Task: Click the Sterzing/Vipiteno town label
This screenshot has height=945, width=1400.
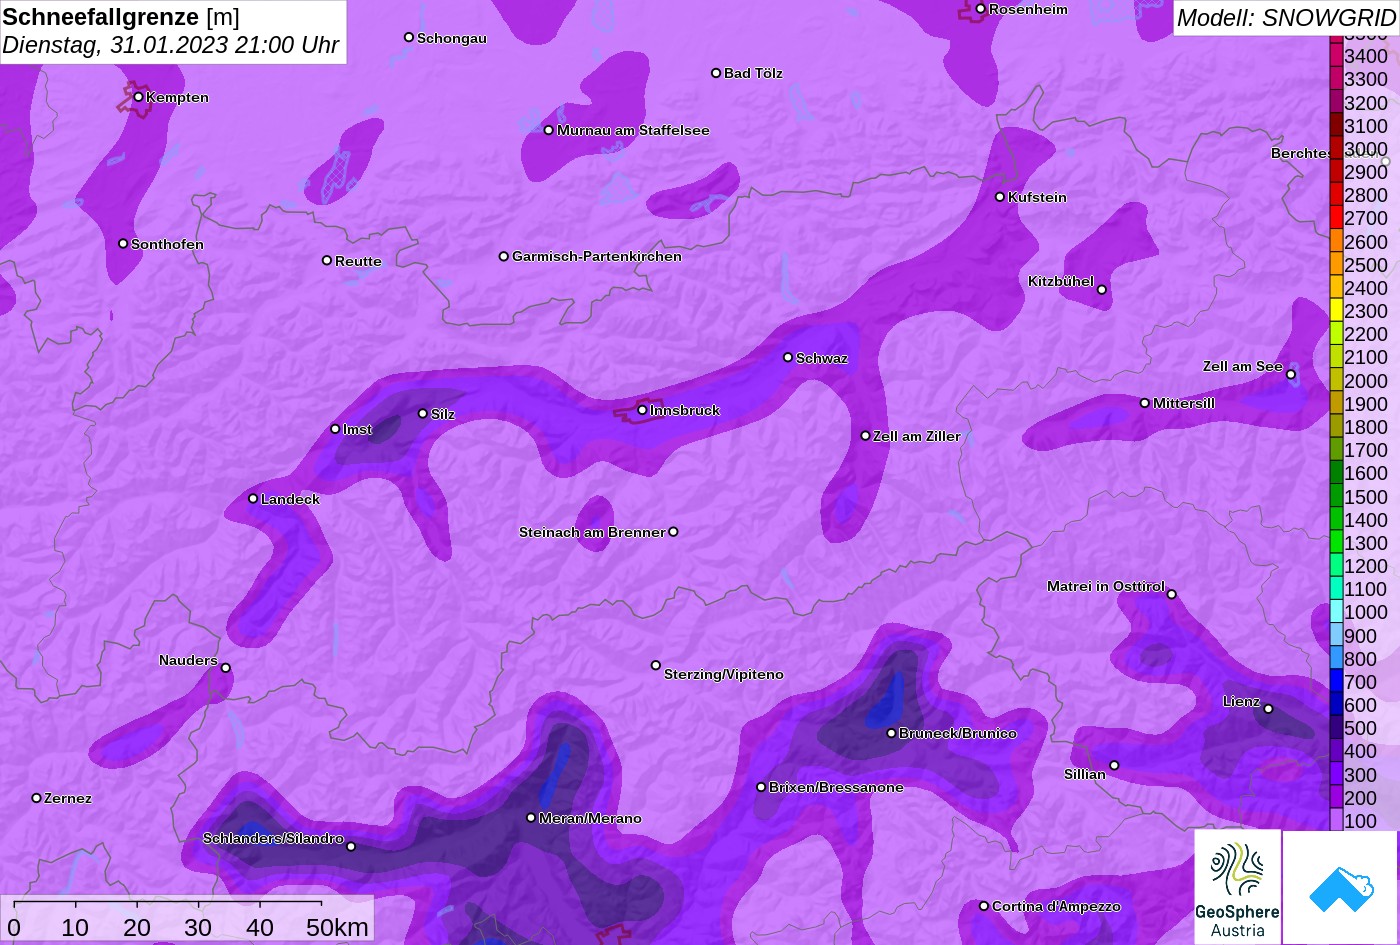Action: pos(723,675)
